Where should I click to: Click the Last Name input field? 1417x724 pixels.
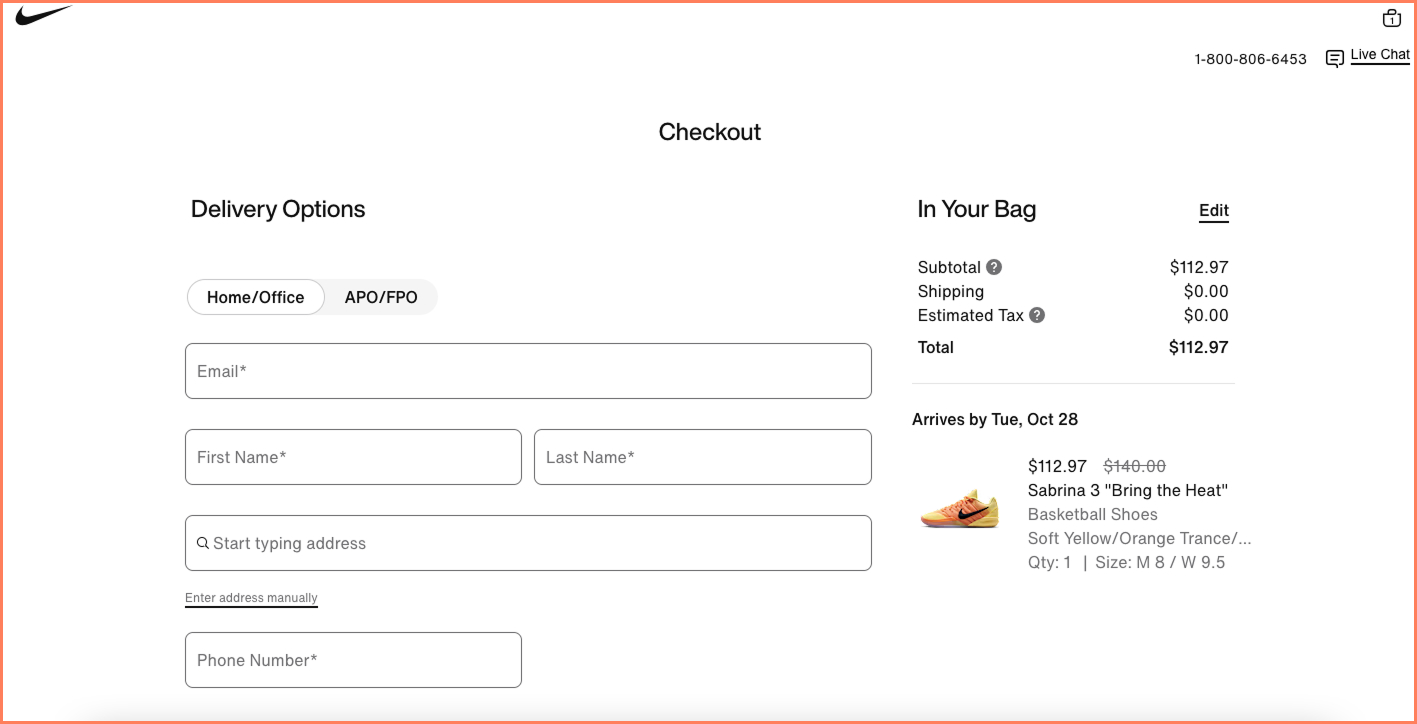702,457
